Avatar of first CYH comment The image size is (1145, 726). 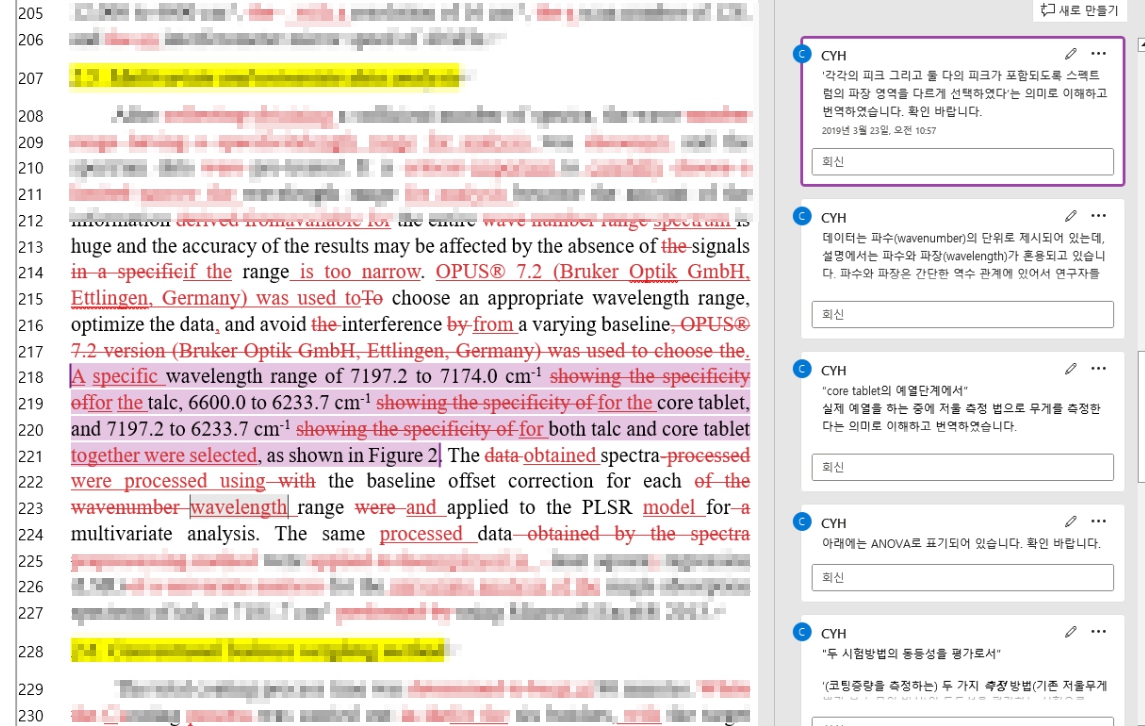point(803,53)
